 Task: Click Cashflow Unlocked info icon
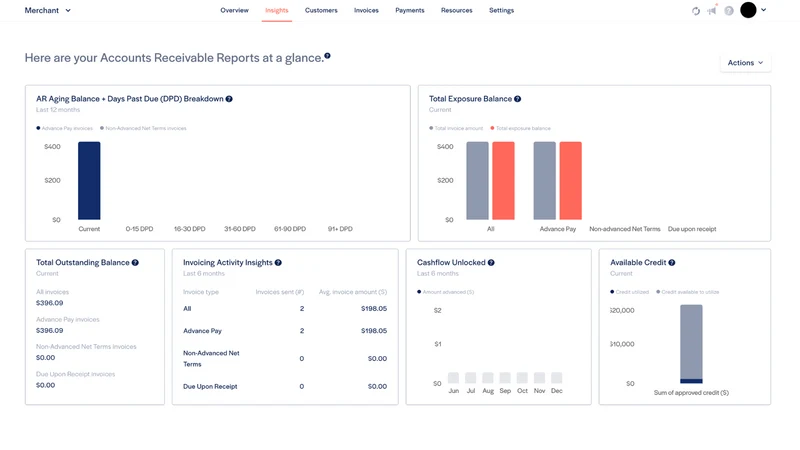[x=491, y=263]
